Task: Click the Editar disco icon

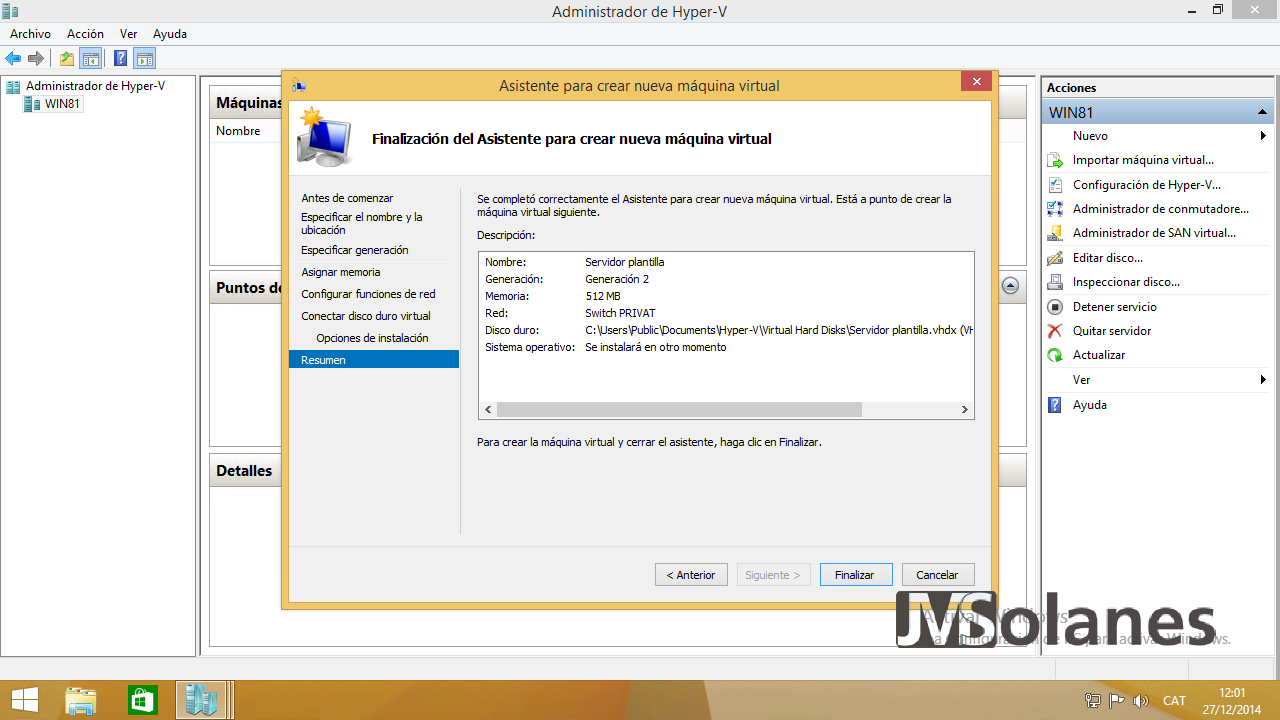Action: click(1055, 258)
